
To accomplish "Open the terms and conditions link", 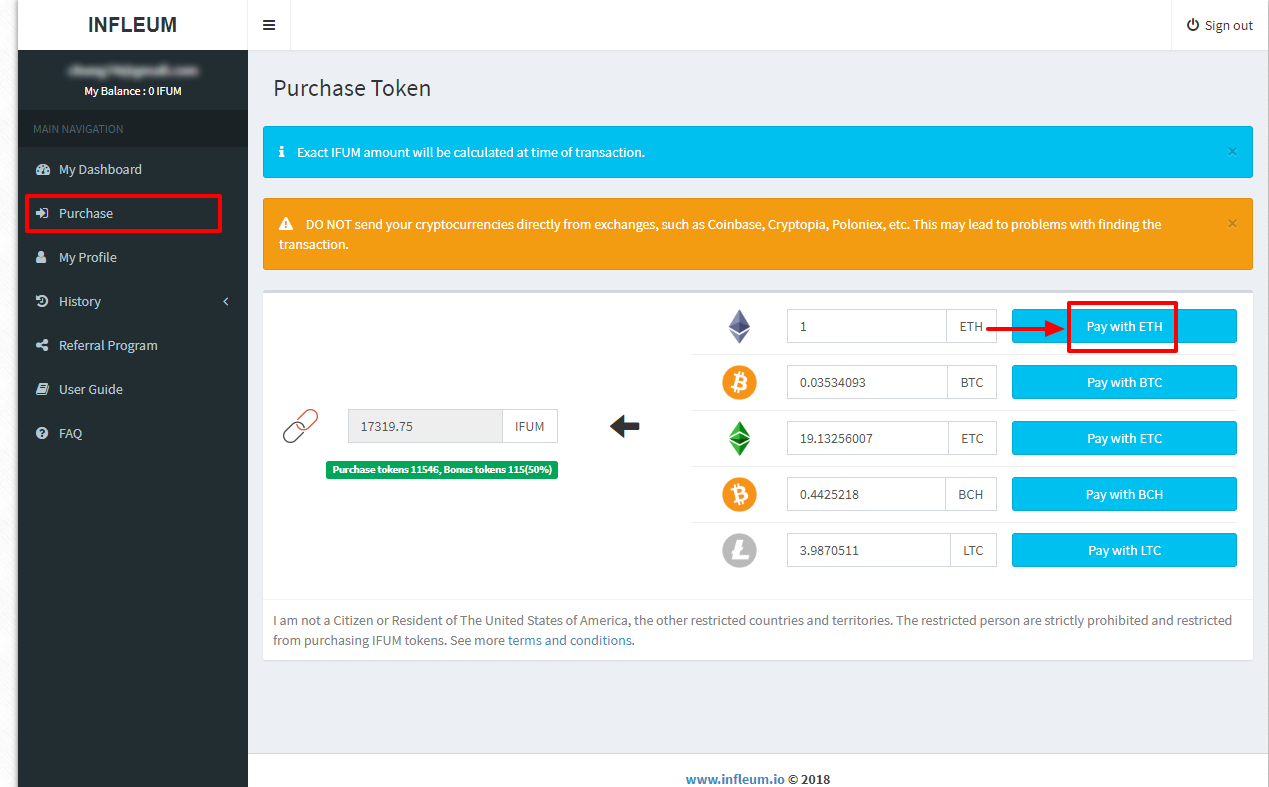I will [x=570, y=640].
